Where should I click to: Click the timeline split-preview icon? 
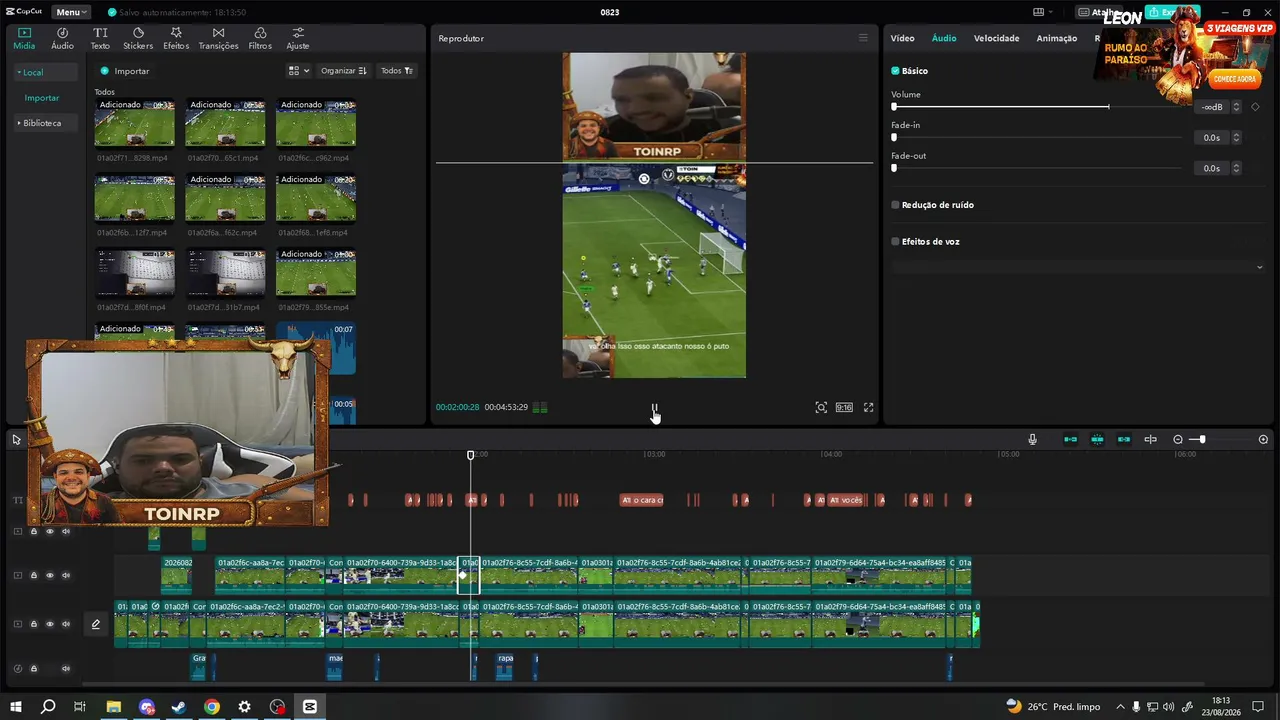tap(1150, 439)
